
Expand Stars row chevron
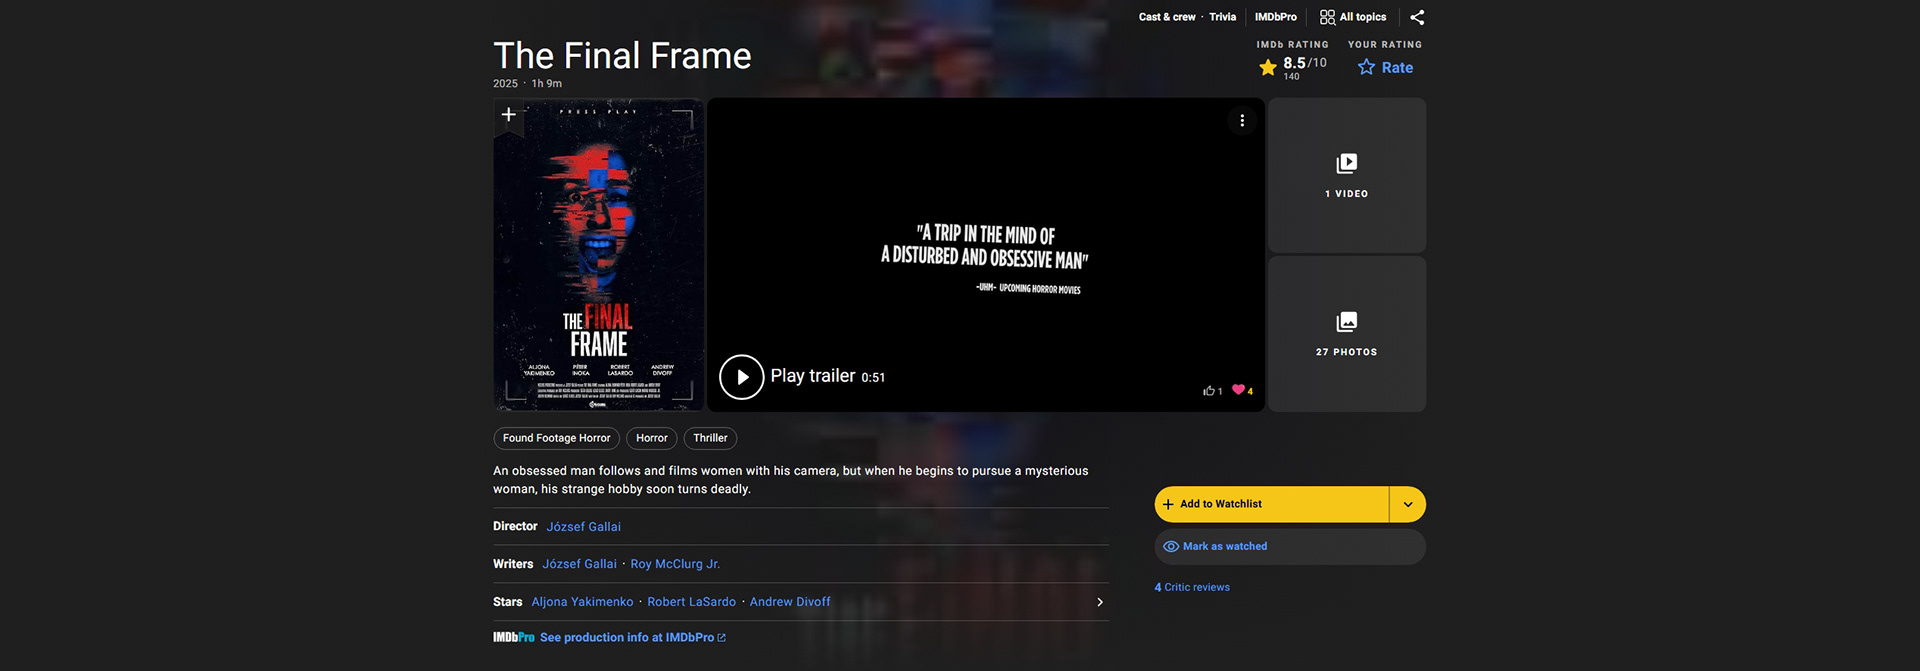pyautogui.click(x=1100, y=602)
